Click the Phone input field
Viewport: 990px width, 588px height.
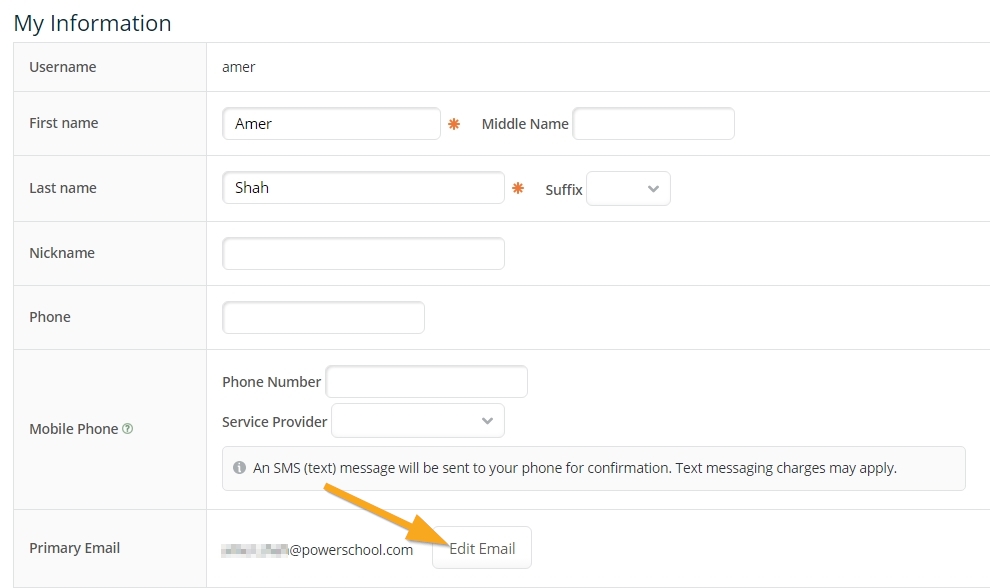[323, 317]
